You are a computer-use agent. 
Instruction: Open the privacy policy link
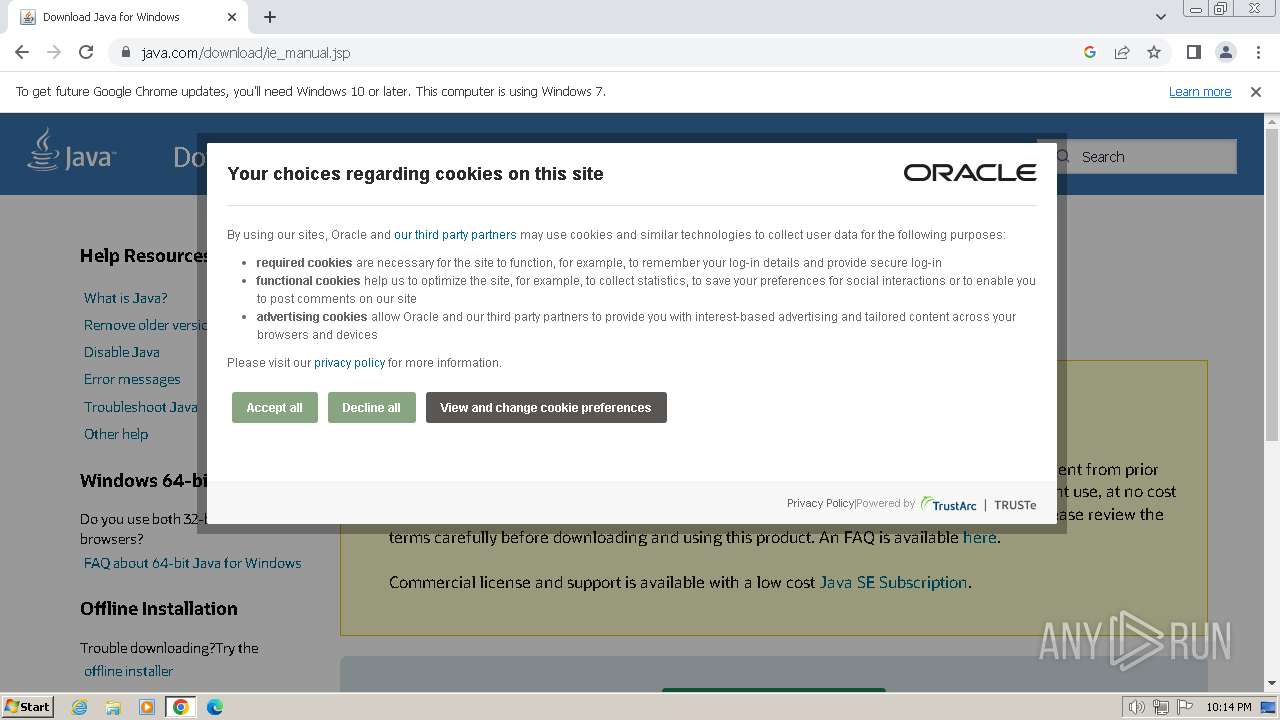click(x=349, y=363)
